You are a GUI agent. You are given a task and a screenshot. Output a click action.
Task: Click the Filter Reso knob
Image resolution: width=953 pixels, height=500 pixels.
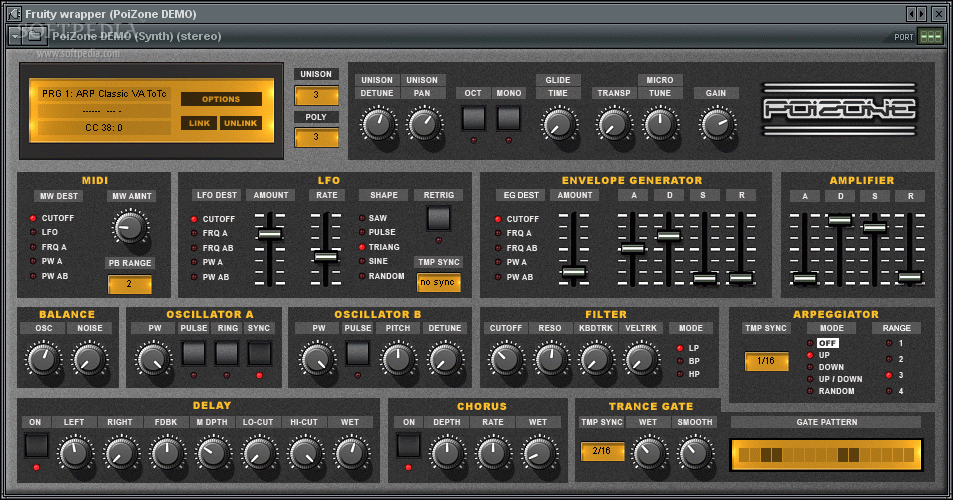[551, 359]
